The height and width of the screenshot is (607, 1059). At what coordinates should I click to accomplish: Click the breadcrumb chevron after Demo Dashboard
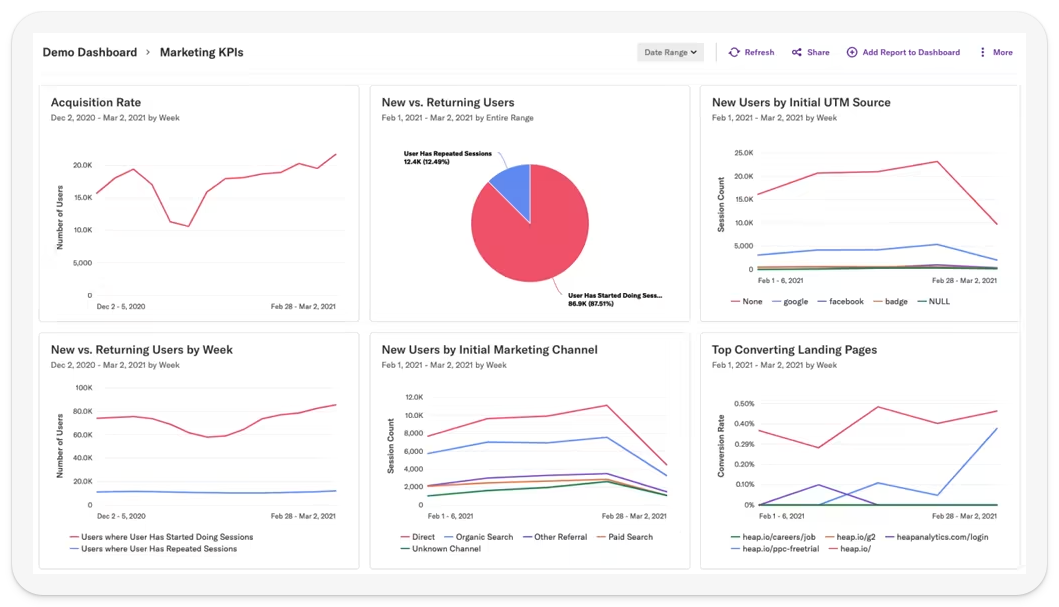coord(148,52)
